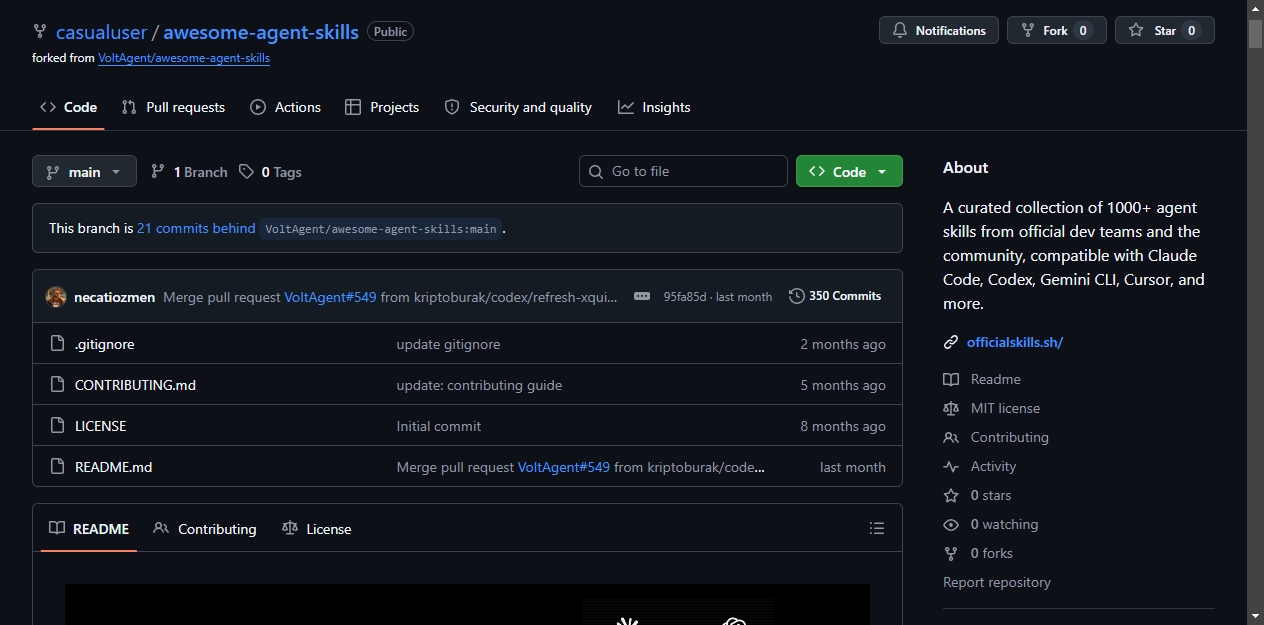
Task: Click the necatiozmen author name
Action: click(114, 297)
